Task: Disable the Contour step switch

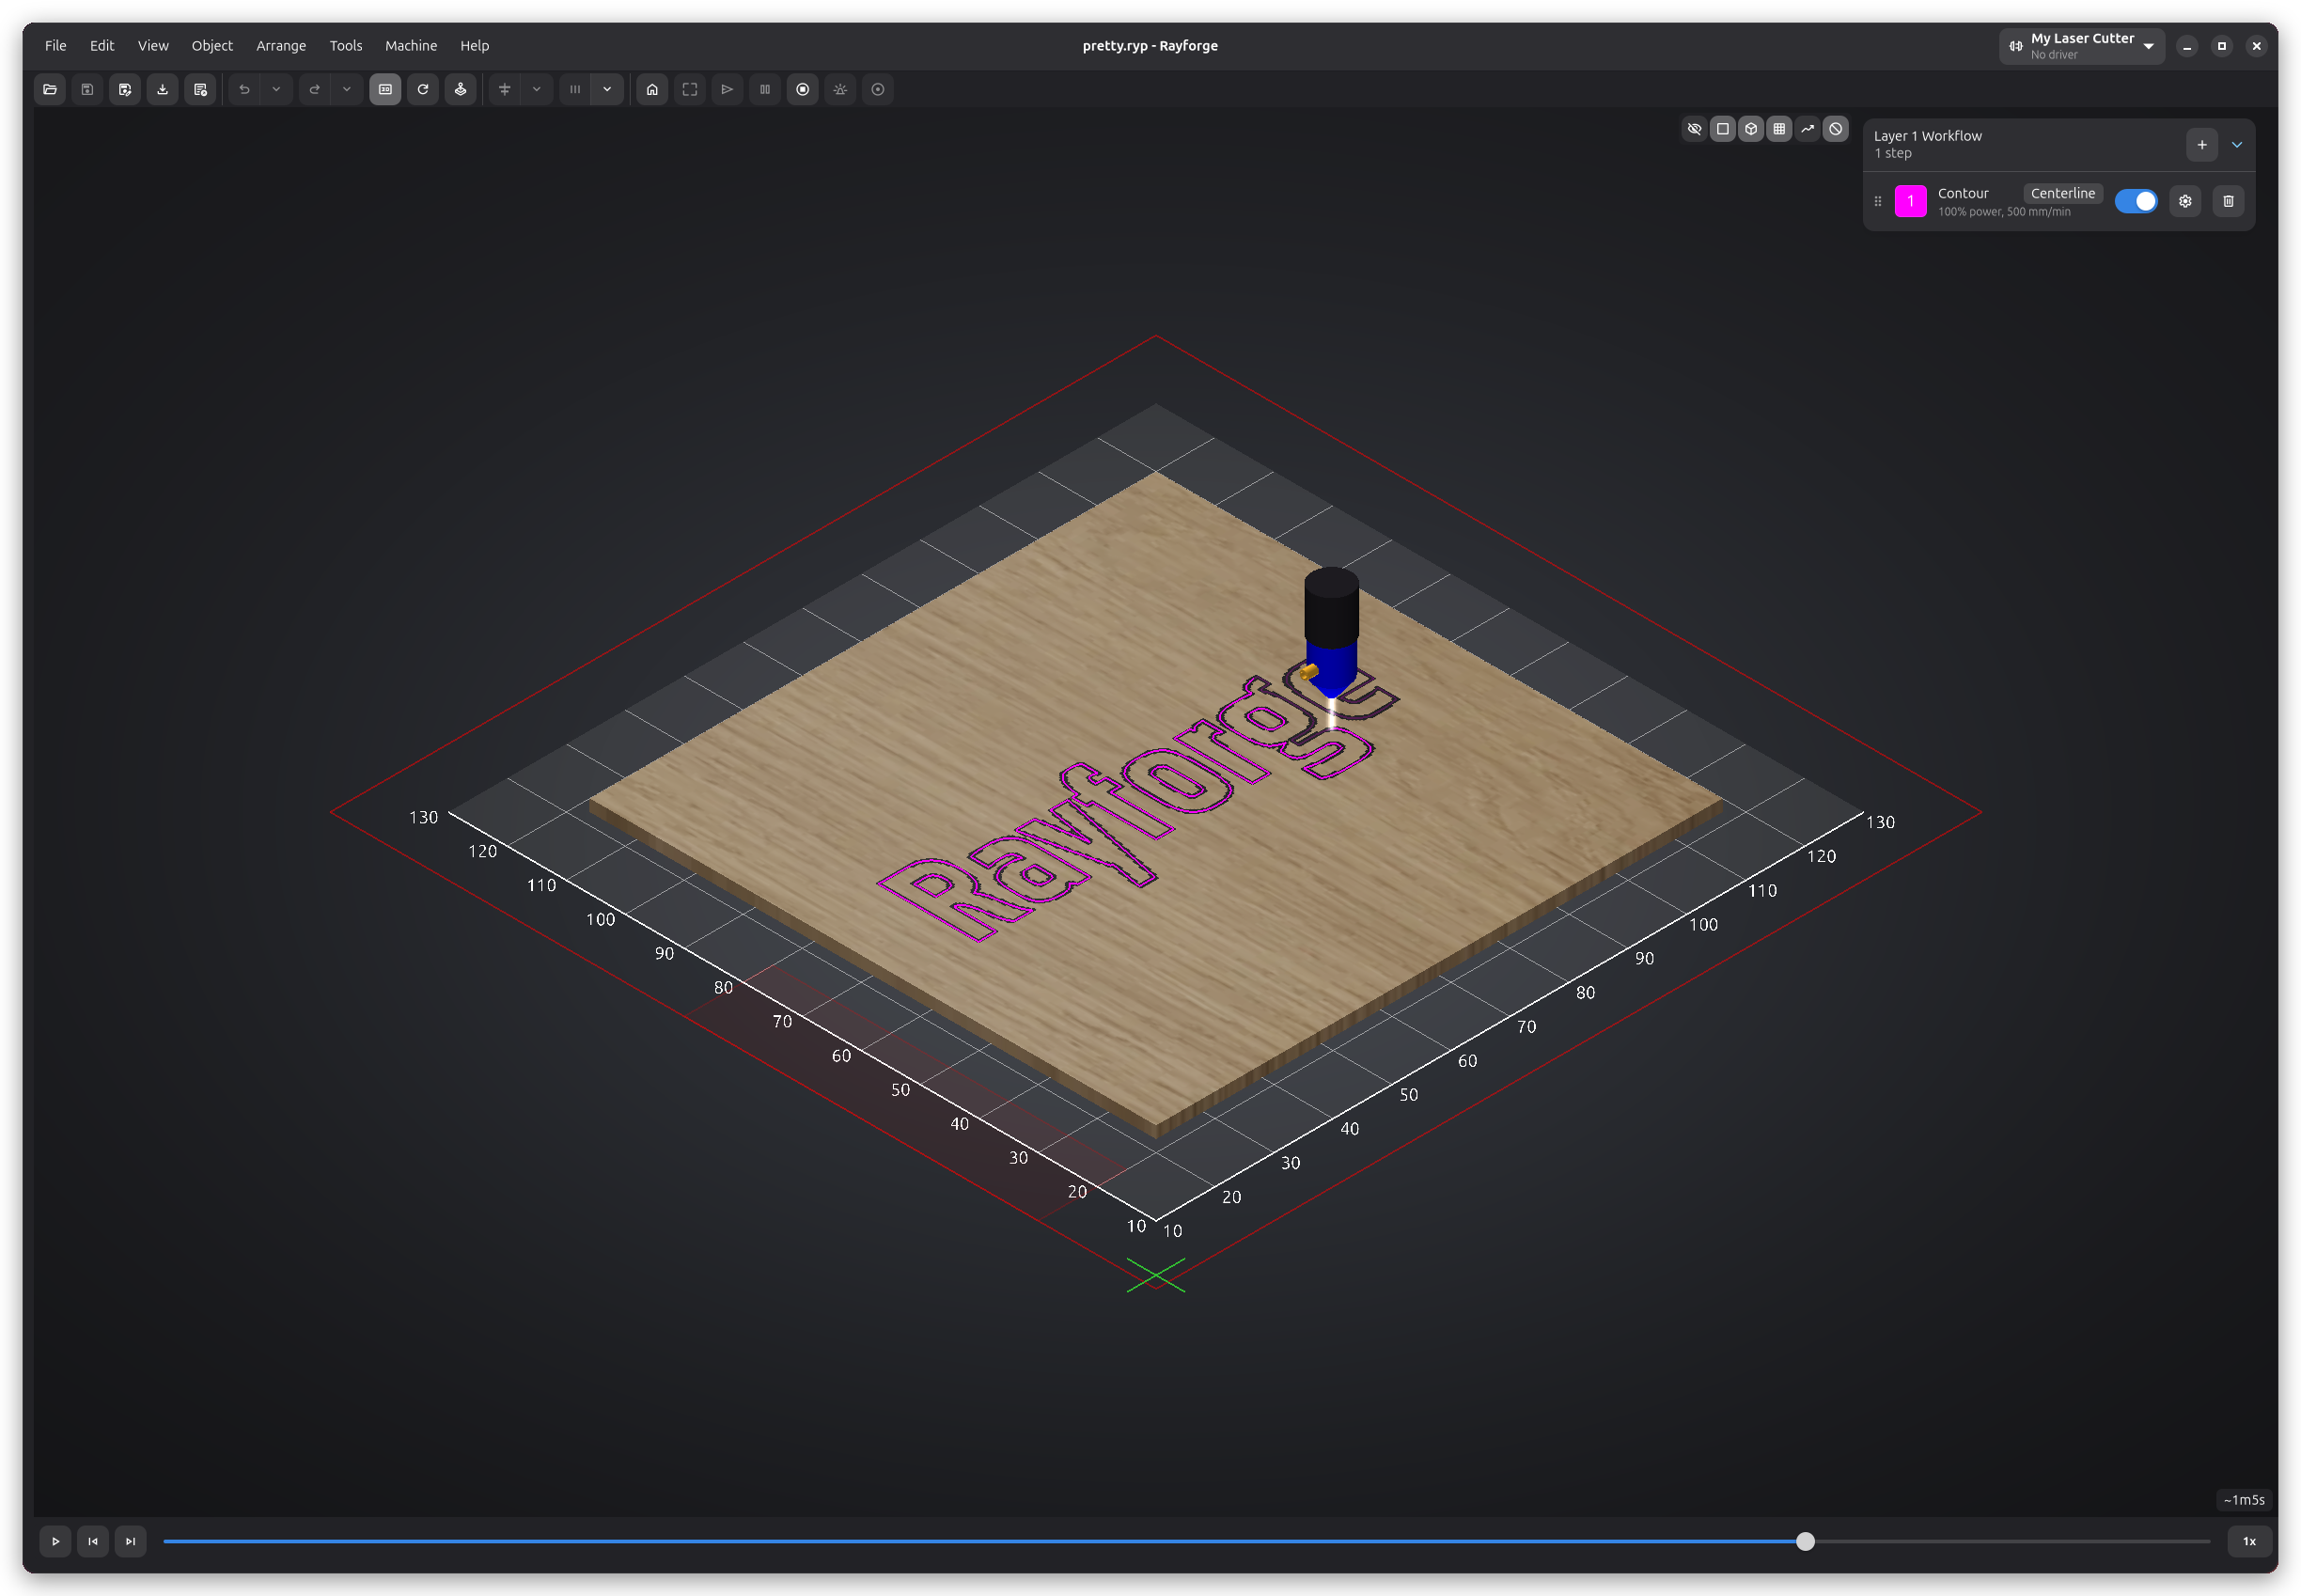Action: [x=2136, y=201]
